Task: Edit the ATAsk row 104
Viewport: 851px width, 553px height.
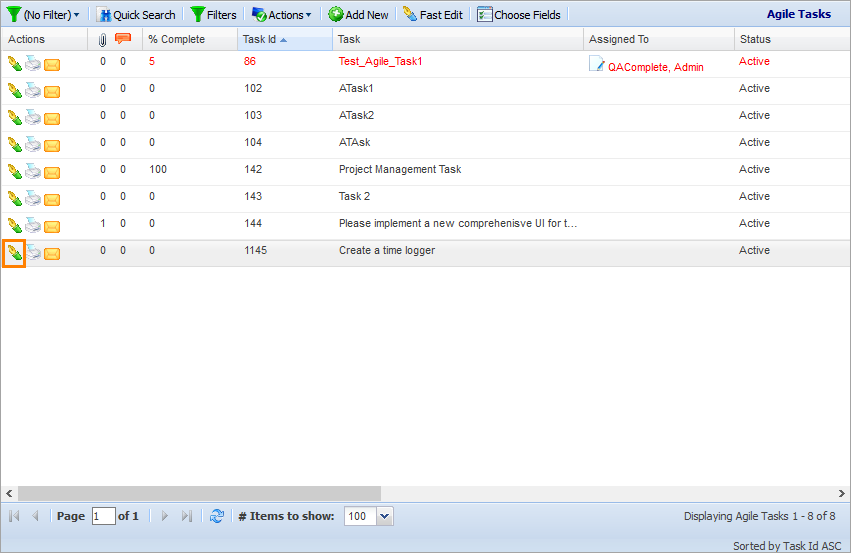Action: coord(15,145)
